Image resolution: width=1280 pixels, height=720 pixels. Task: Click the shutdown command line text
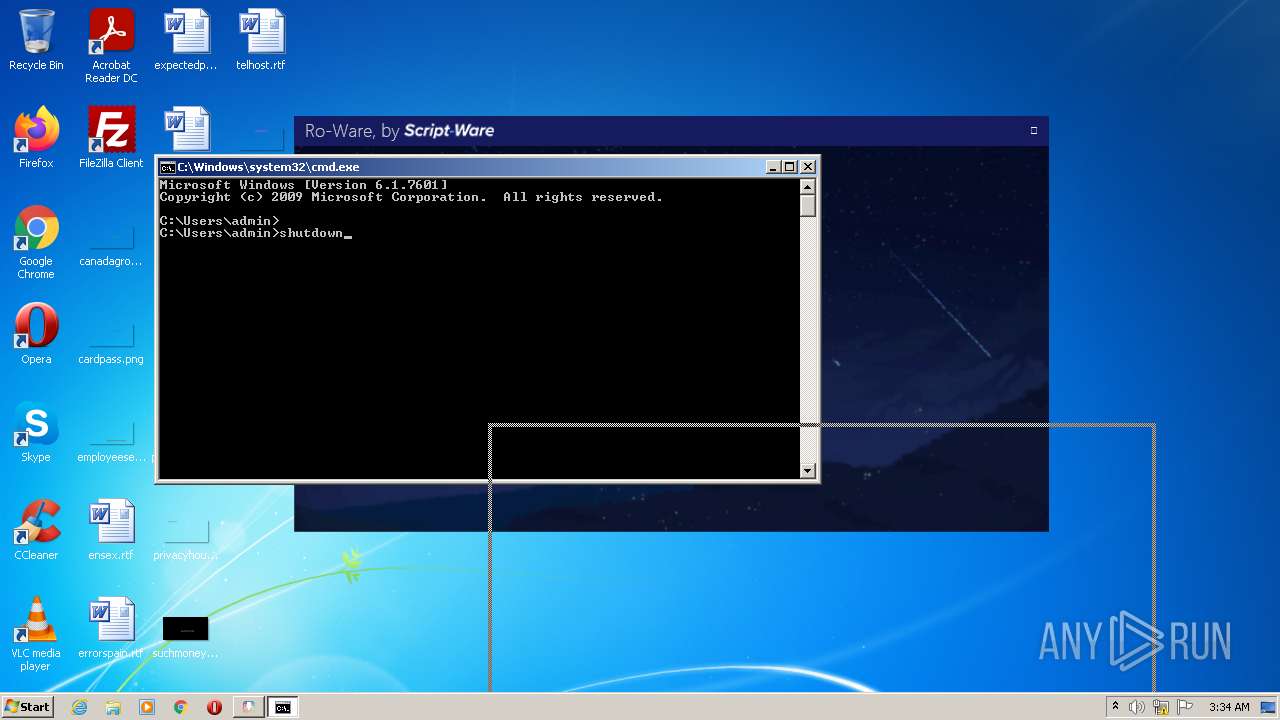(x=311, y=233)
